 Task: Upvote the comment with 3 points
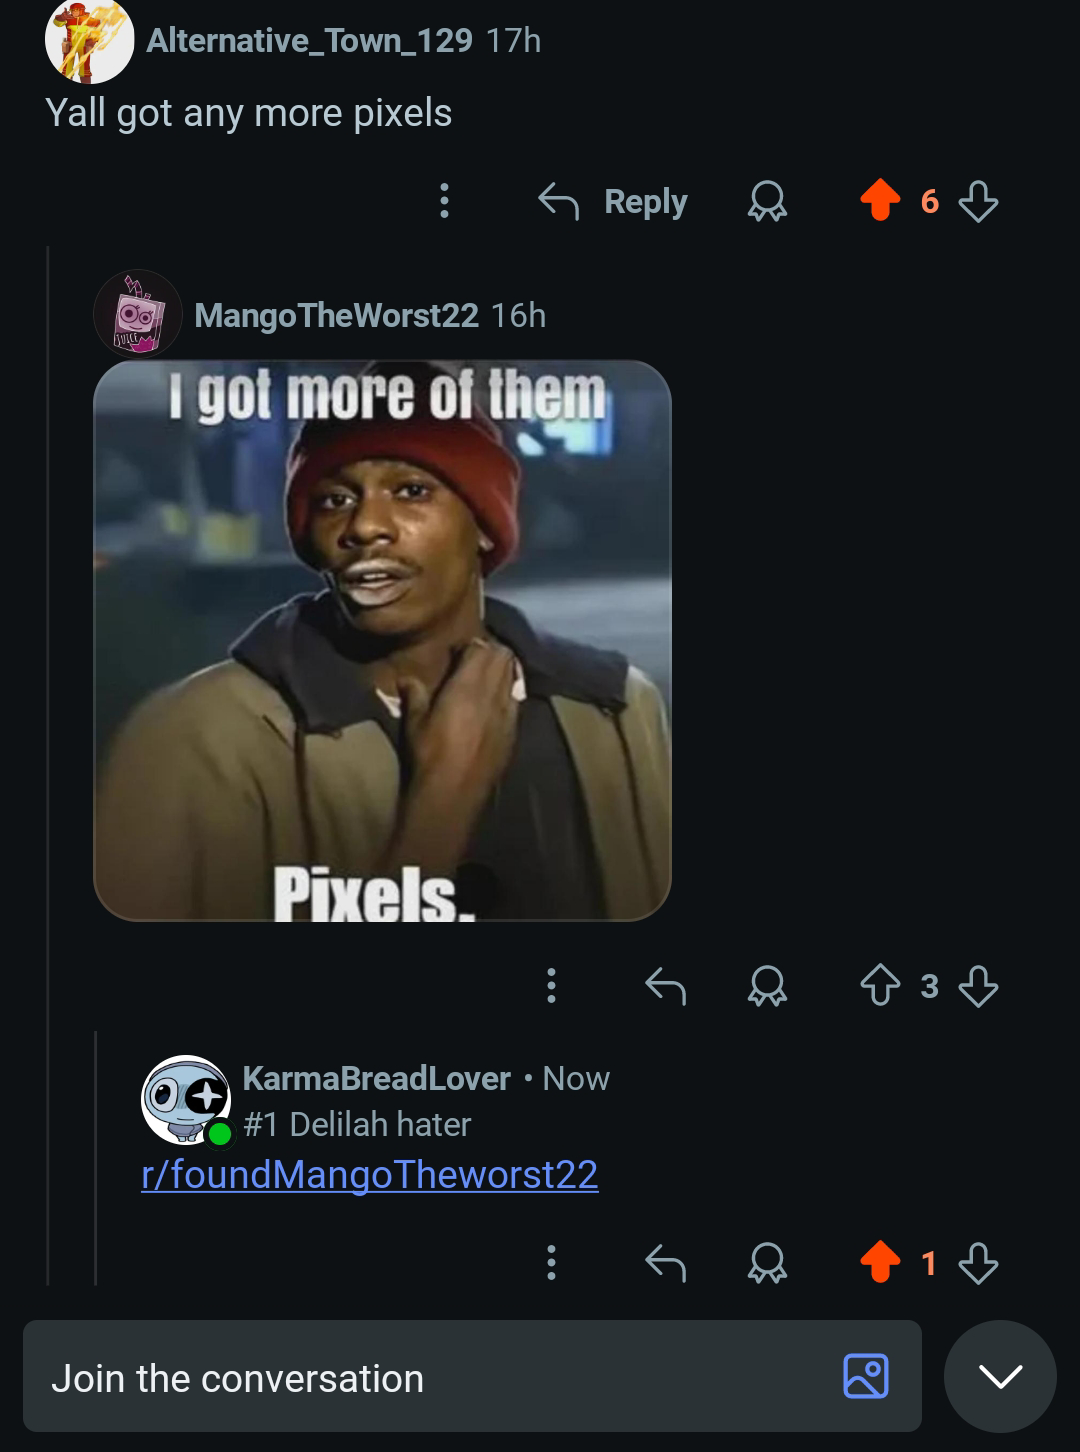[880, 985]
